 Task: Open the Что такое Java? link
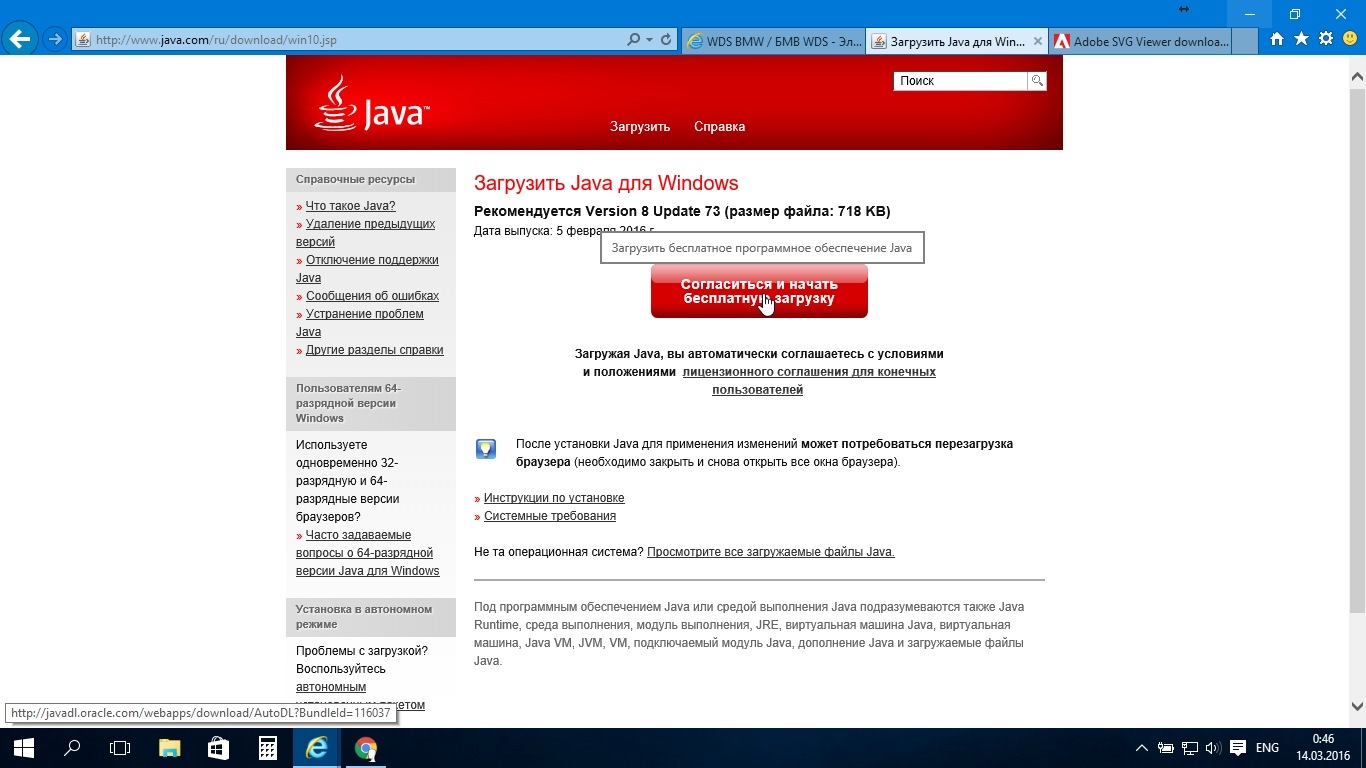[350, 206]
